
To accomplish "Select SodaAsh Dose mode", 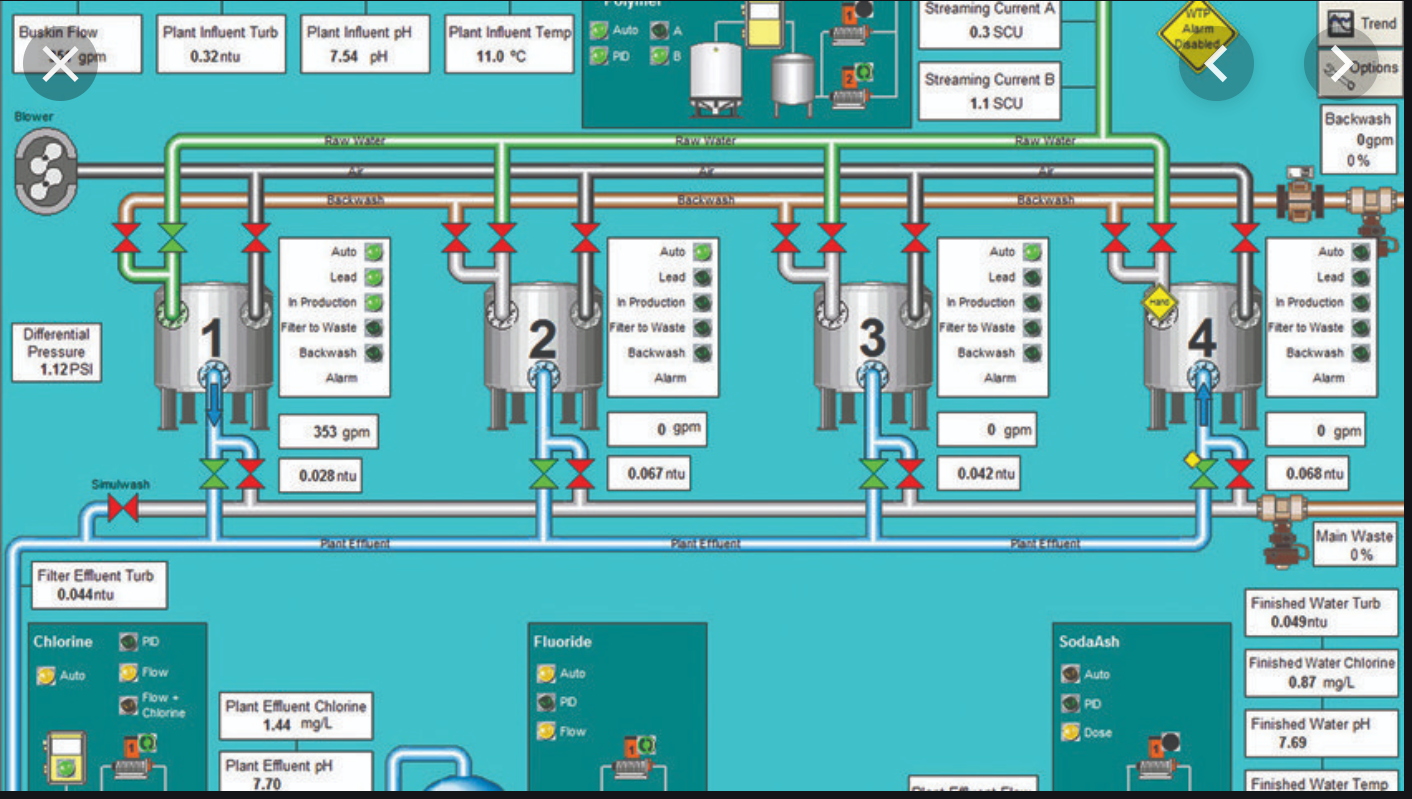I will pyautogui.click(x=1071, y=733).
